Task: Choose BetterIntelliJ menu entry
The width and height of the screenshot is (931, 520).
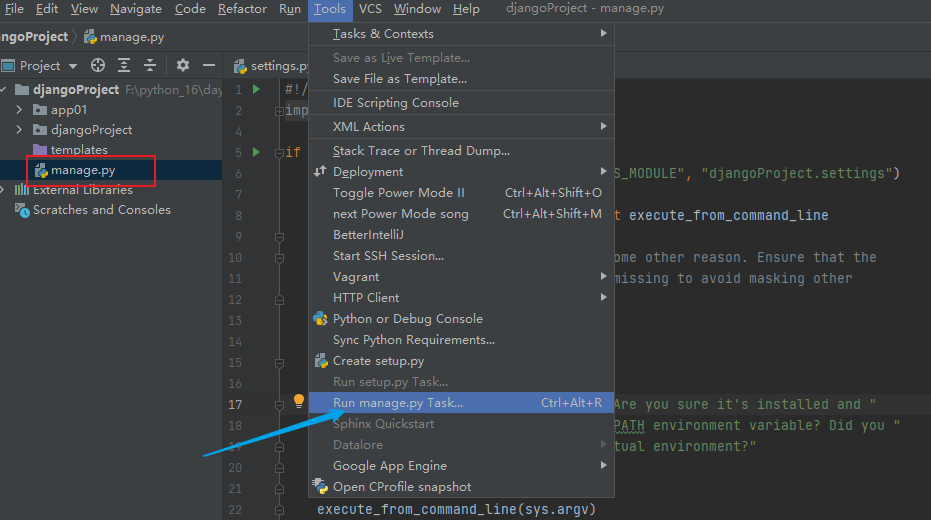Action: pos(461,234)
